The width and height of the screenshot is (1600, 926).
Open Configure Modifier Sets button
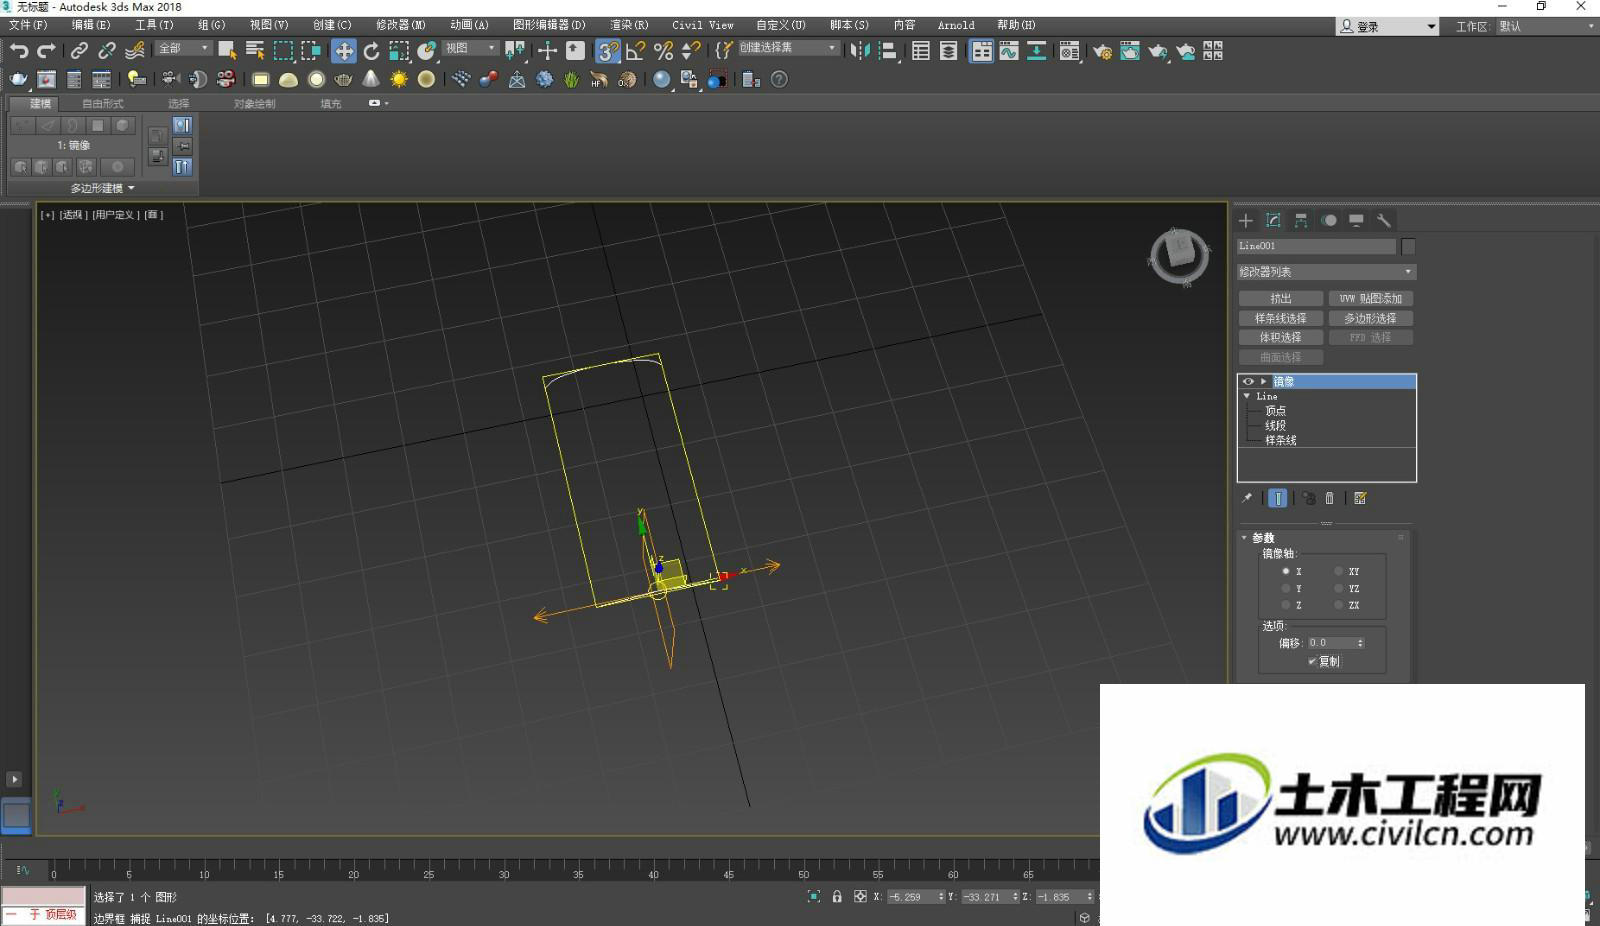click(1360, 498)
